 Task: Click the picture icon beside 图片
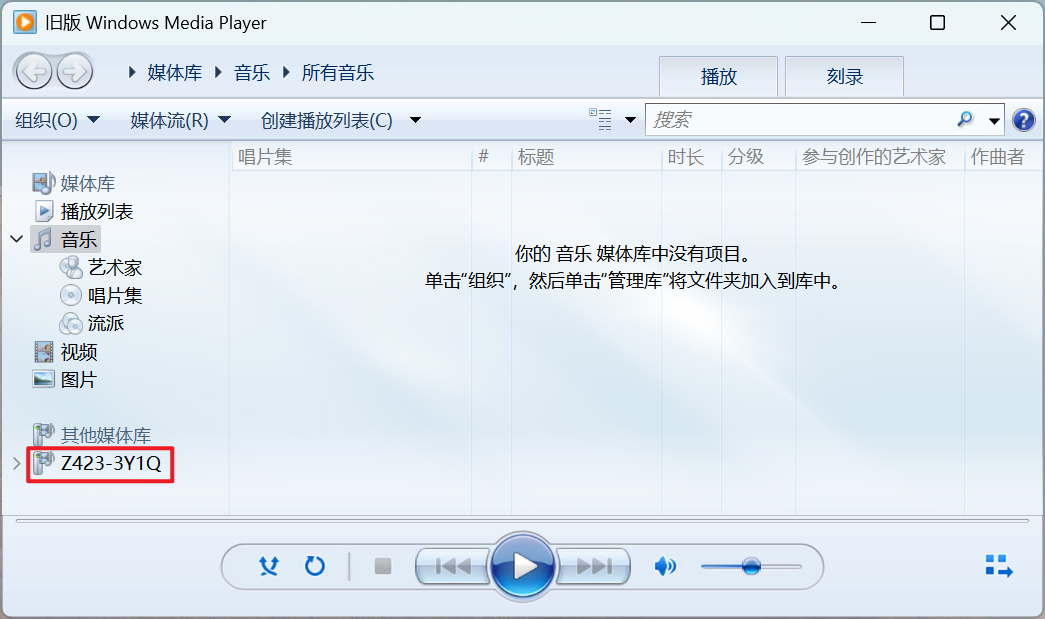[43, 379]
